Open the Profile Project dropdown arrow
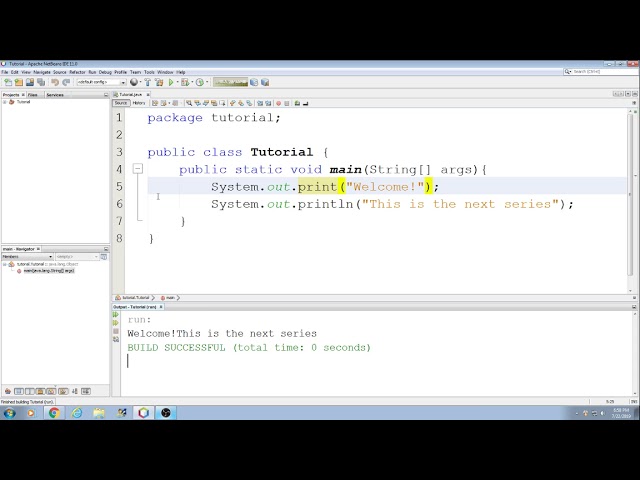 click(207, 82)
